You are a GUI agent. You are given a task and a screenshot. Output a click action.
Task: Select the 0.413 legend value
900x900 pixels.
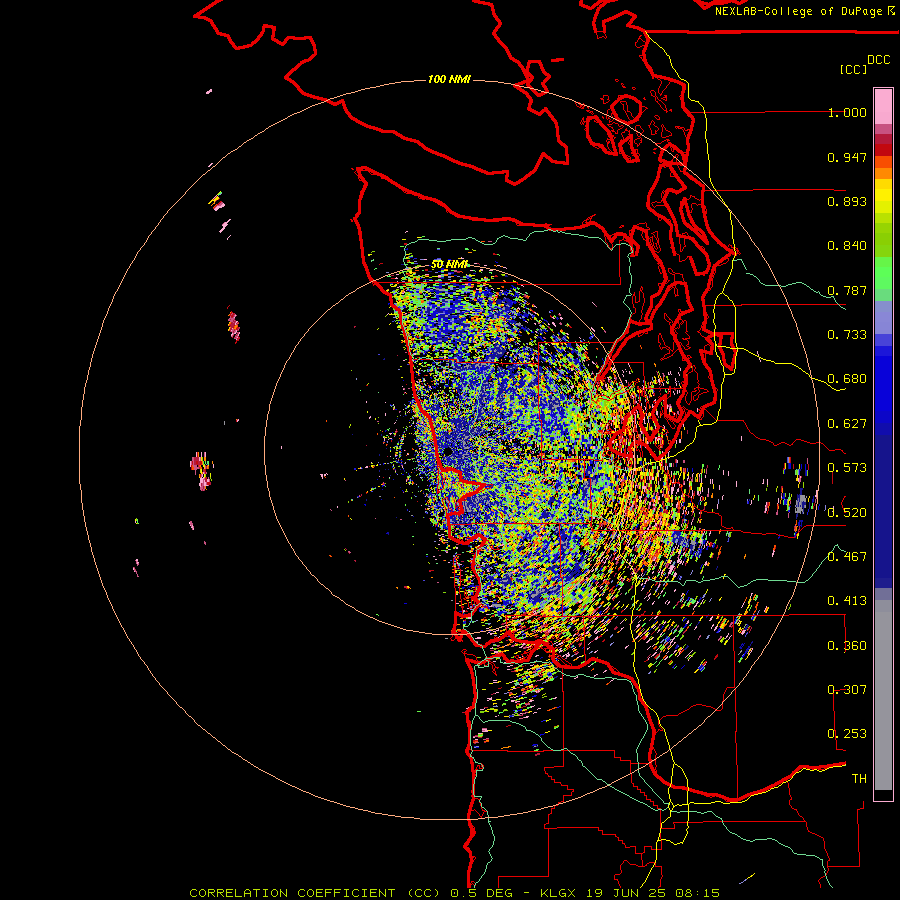click(x=847, y=601)
